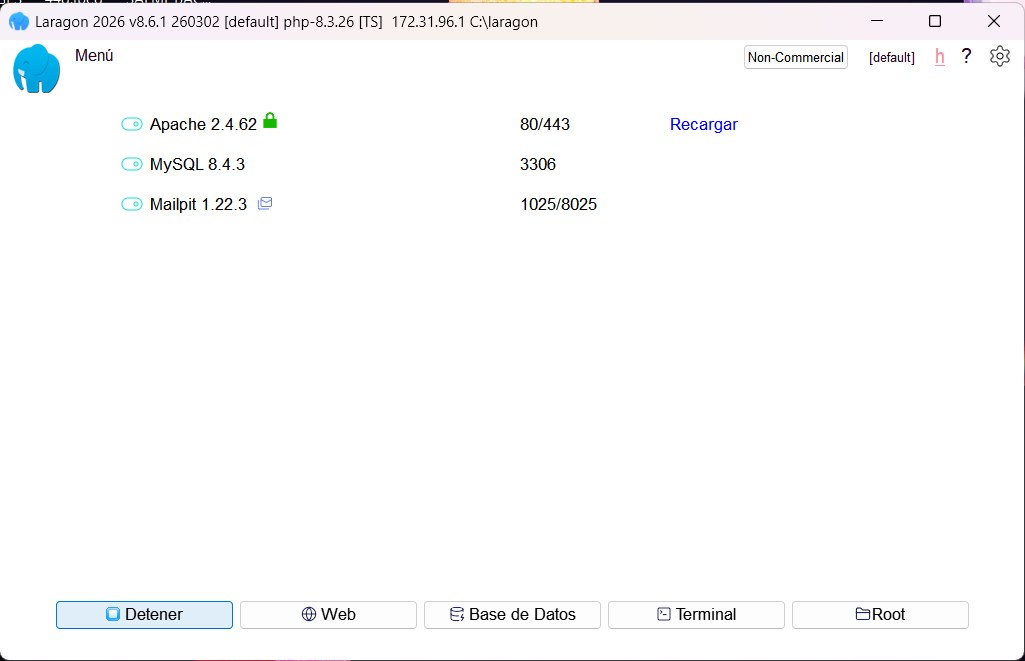Click the Laragon elephant logo
This screenshot has width=1025, height=661.
tap(37, 69)
